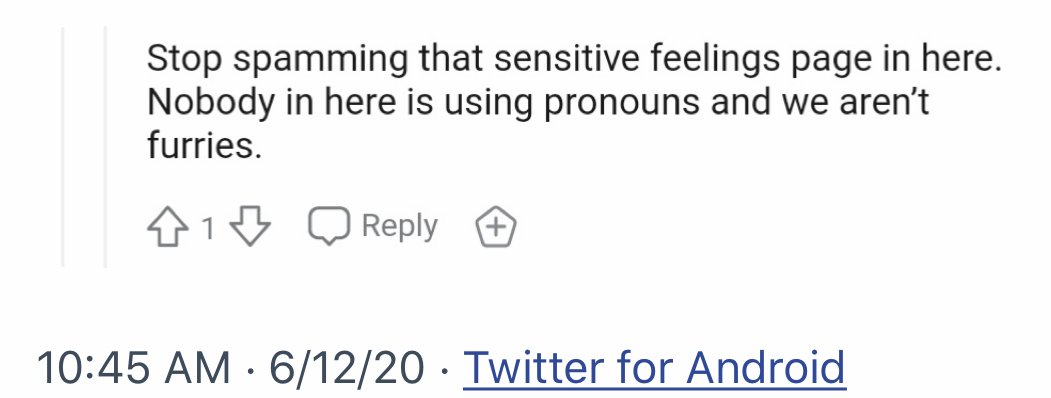
Task: Click the word Android in the link
Action: point(766,367)
